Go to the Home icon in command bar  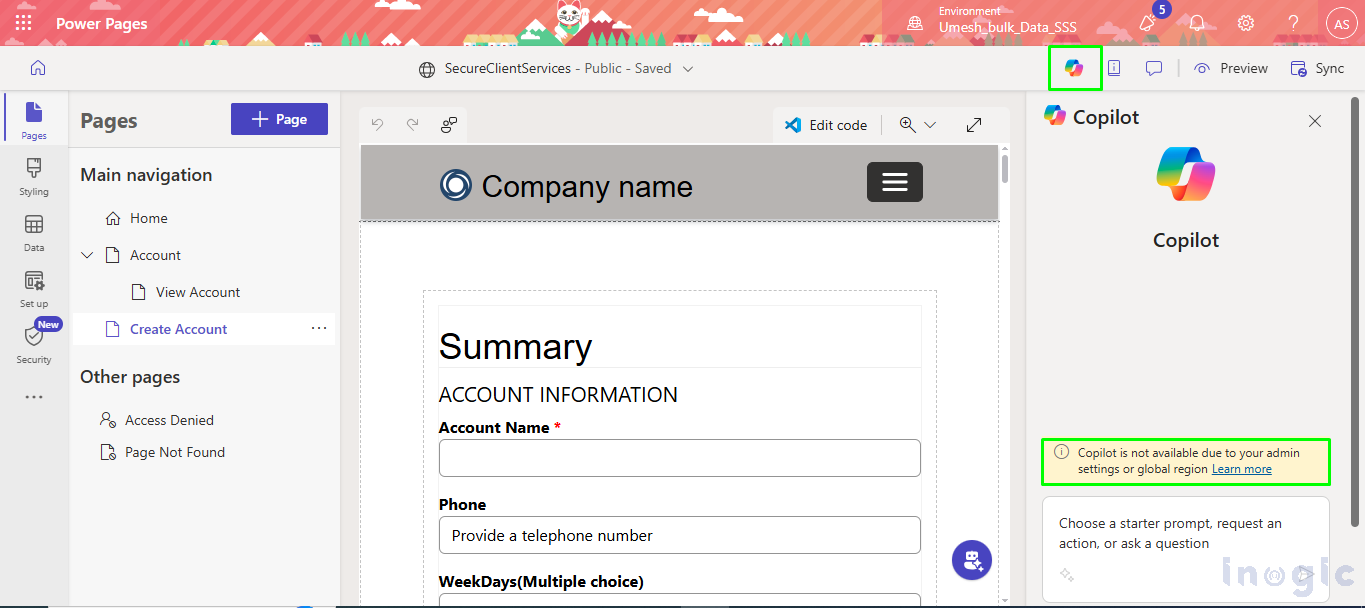(38, 68)
